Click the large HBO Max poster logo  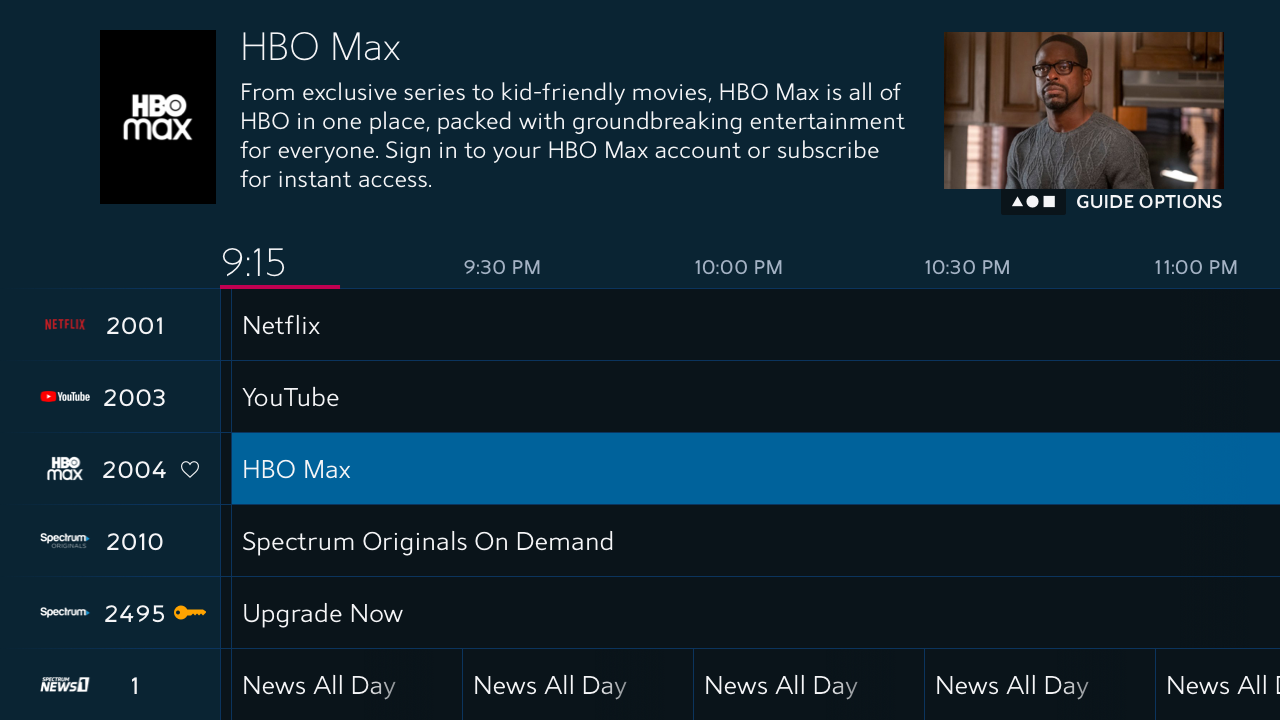pos(158,117)
